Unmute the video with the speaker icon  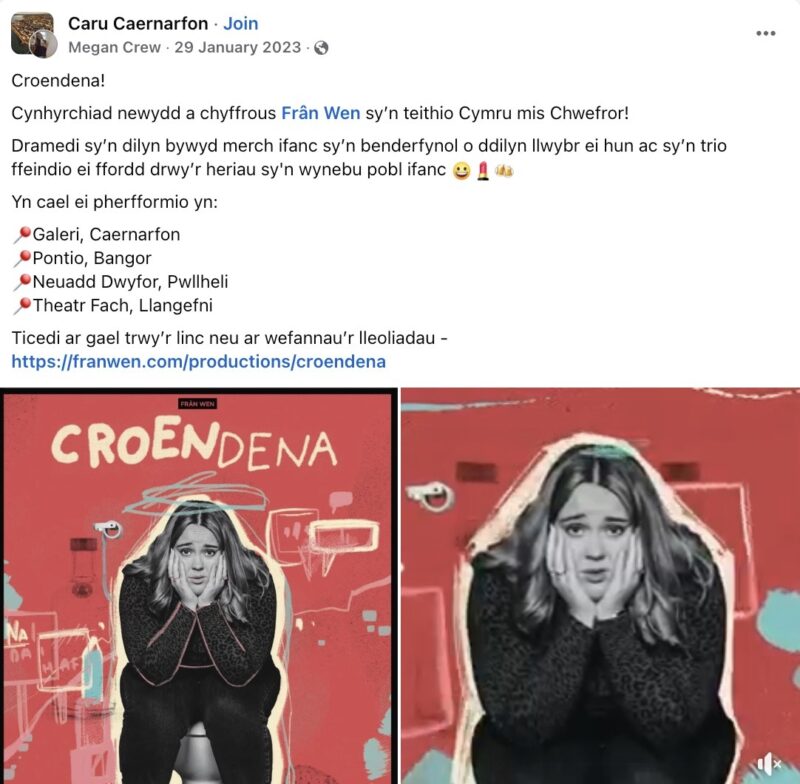point(769,764)
